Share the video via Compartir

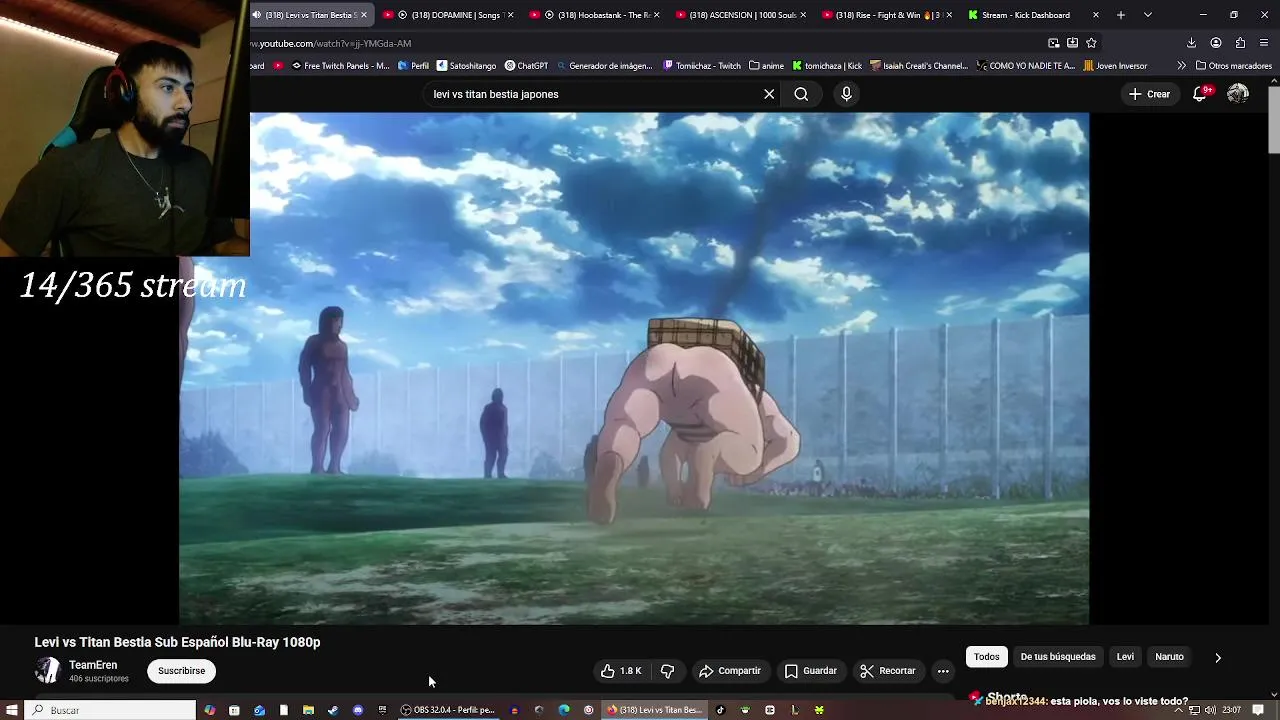(730, 671)
